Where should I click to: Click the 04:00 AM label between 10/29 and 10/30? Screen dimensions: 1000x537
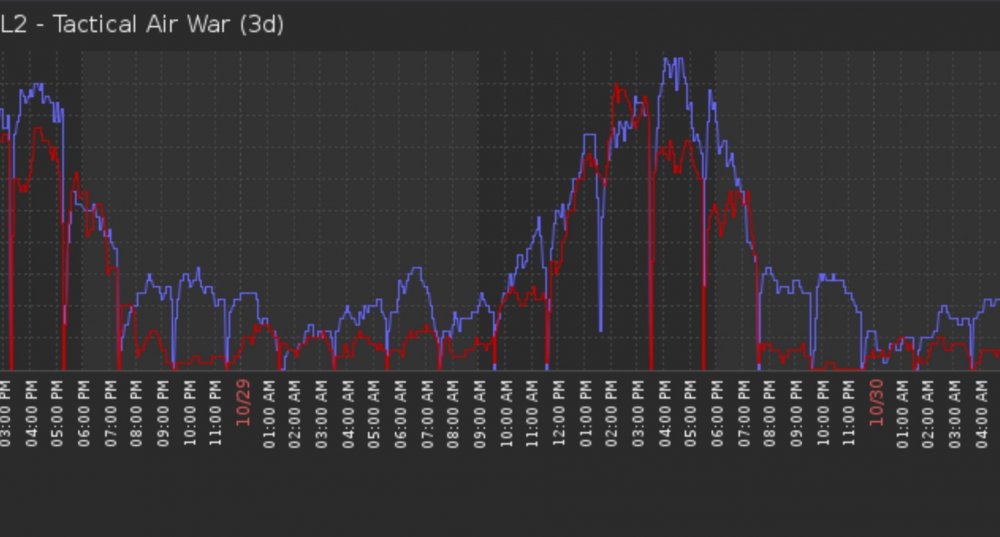348,414
